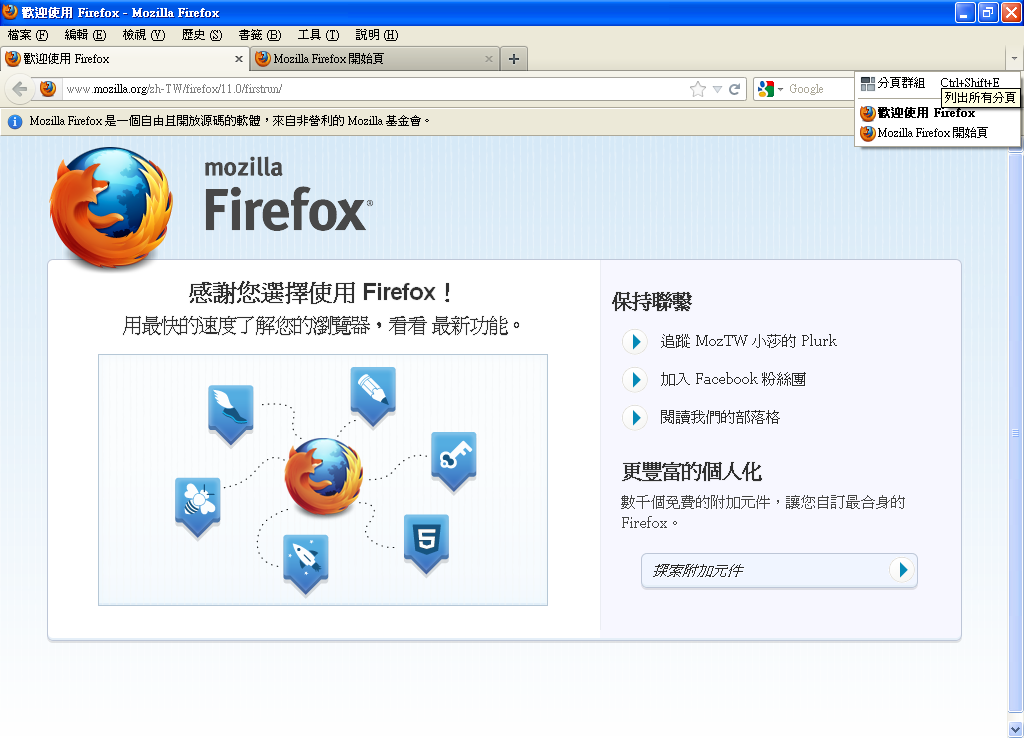Click the pencil icon in the feature graphic
This screenshot has height=738, width=1024.
(x=373, y=397)
